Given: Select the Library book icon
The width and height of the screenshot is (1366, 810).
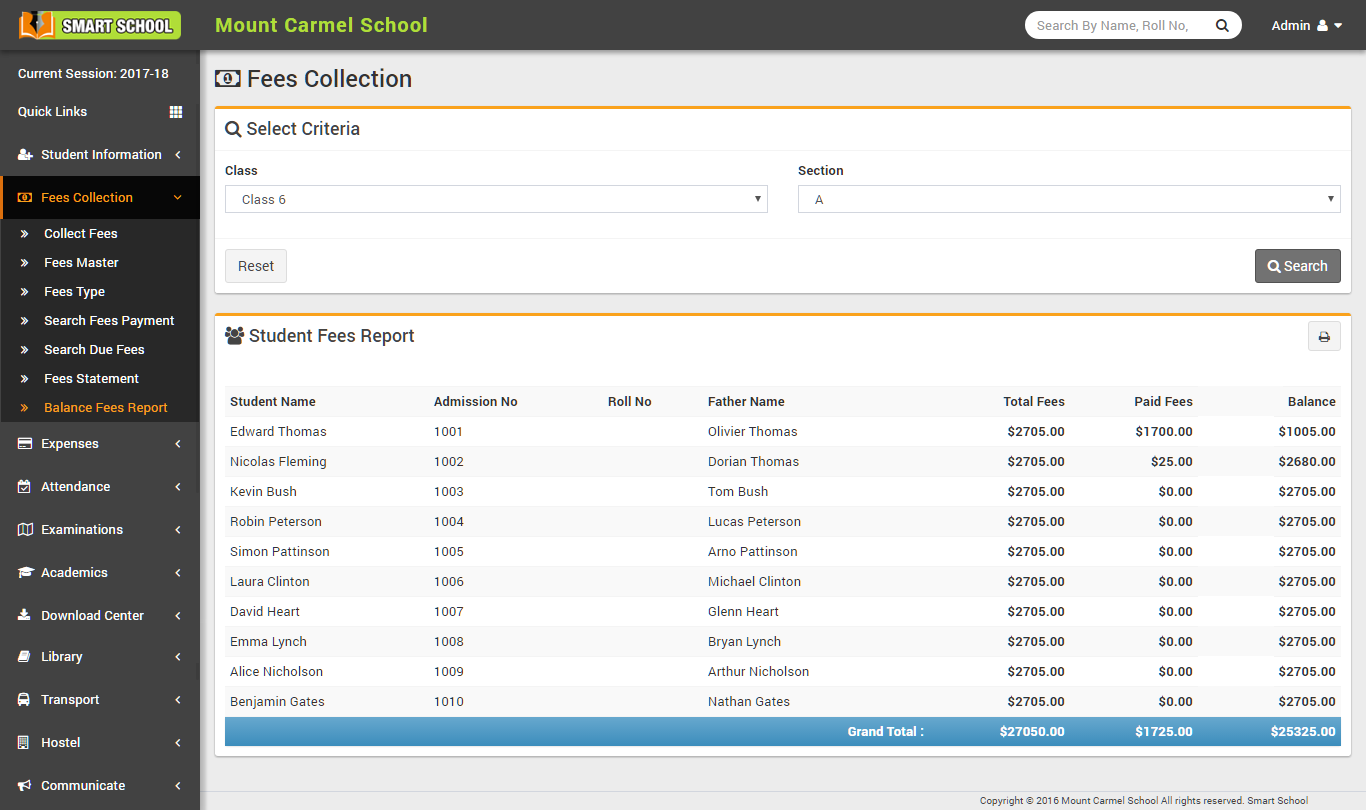Looking at the screenshot, I should point(23,657).
